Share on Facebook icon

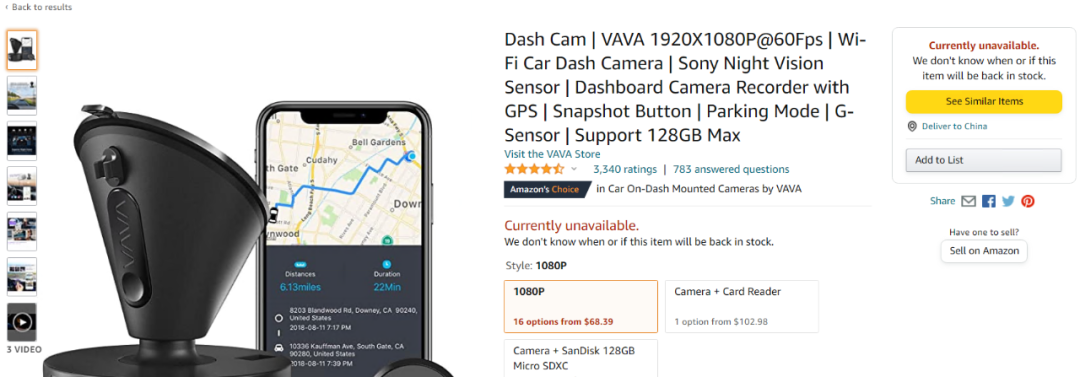coord(988,201)
